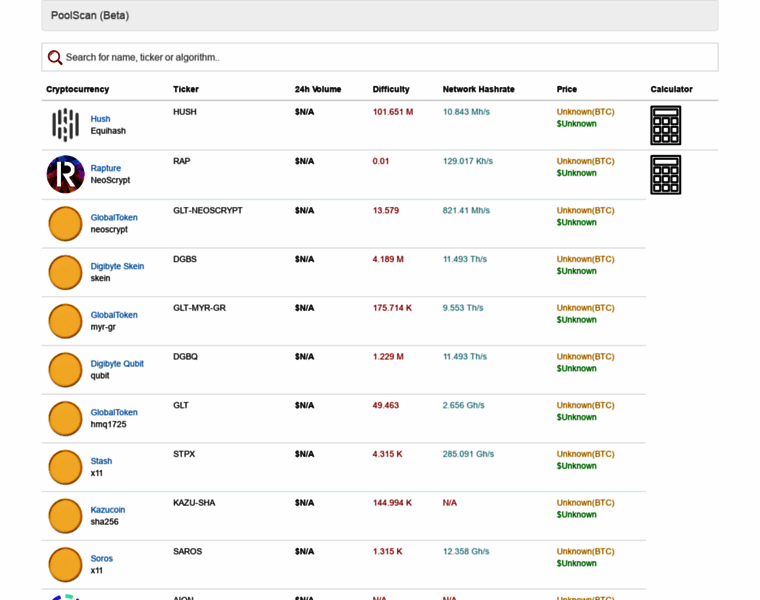Image resolution: width=760 pixels, height=600 pixels.
Task: Click the Calculator column header
Action: click(x=671, y=89)
